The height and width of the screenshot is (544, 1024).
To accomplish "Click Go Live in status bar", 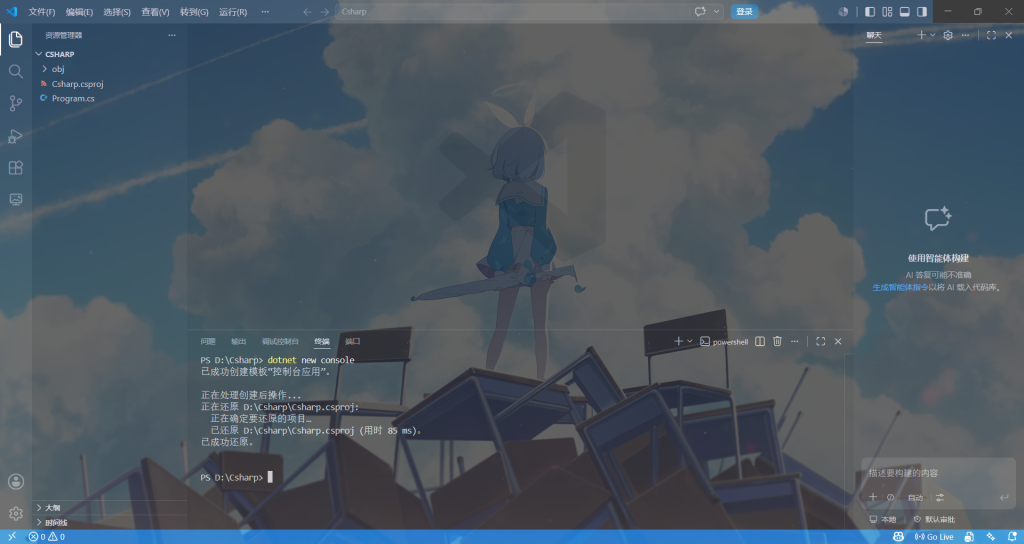I will pos(934,537).
